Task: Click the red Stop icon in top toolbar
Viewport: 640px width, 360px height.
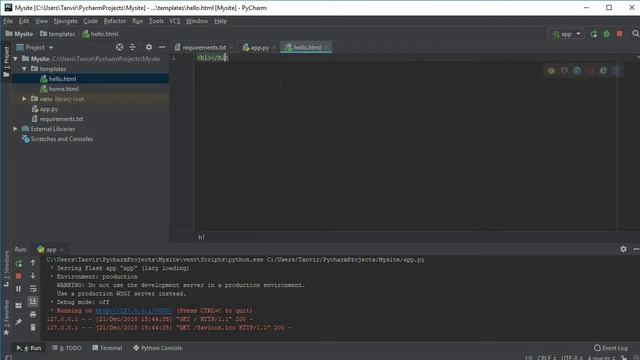Action: 620,34
